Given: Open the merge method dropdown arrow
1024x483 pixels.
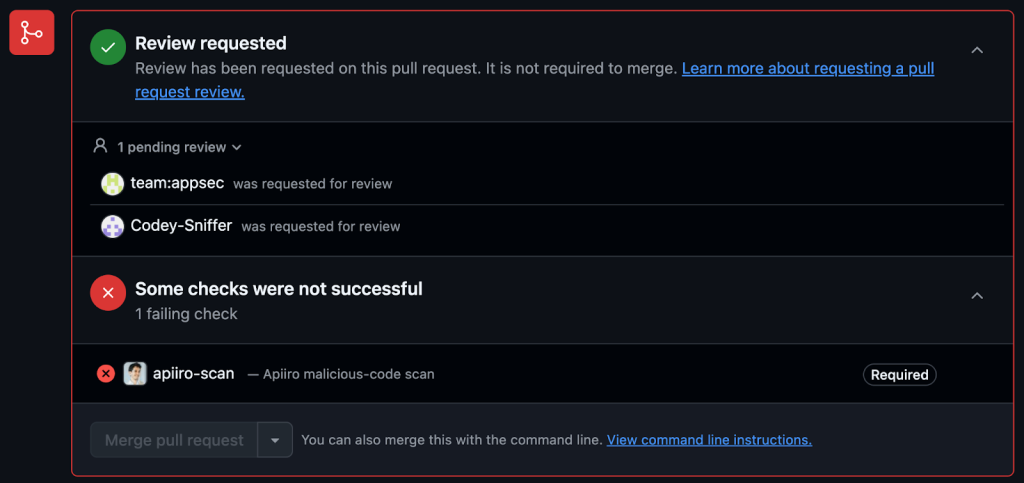Looking at the screenshot, I should (275, 440).
